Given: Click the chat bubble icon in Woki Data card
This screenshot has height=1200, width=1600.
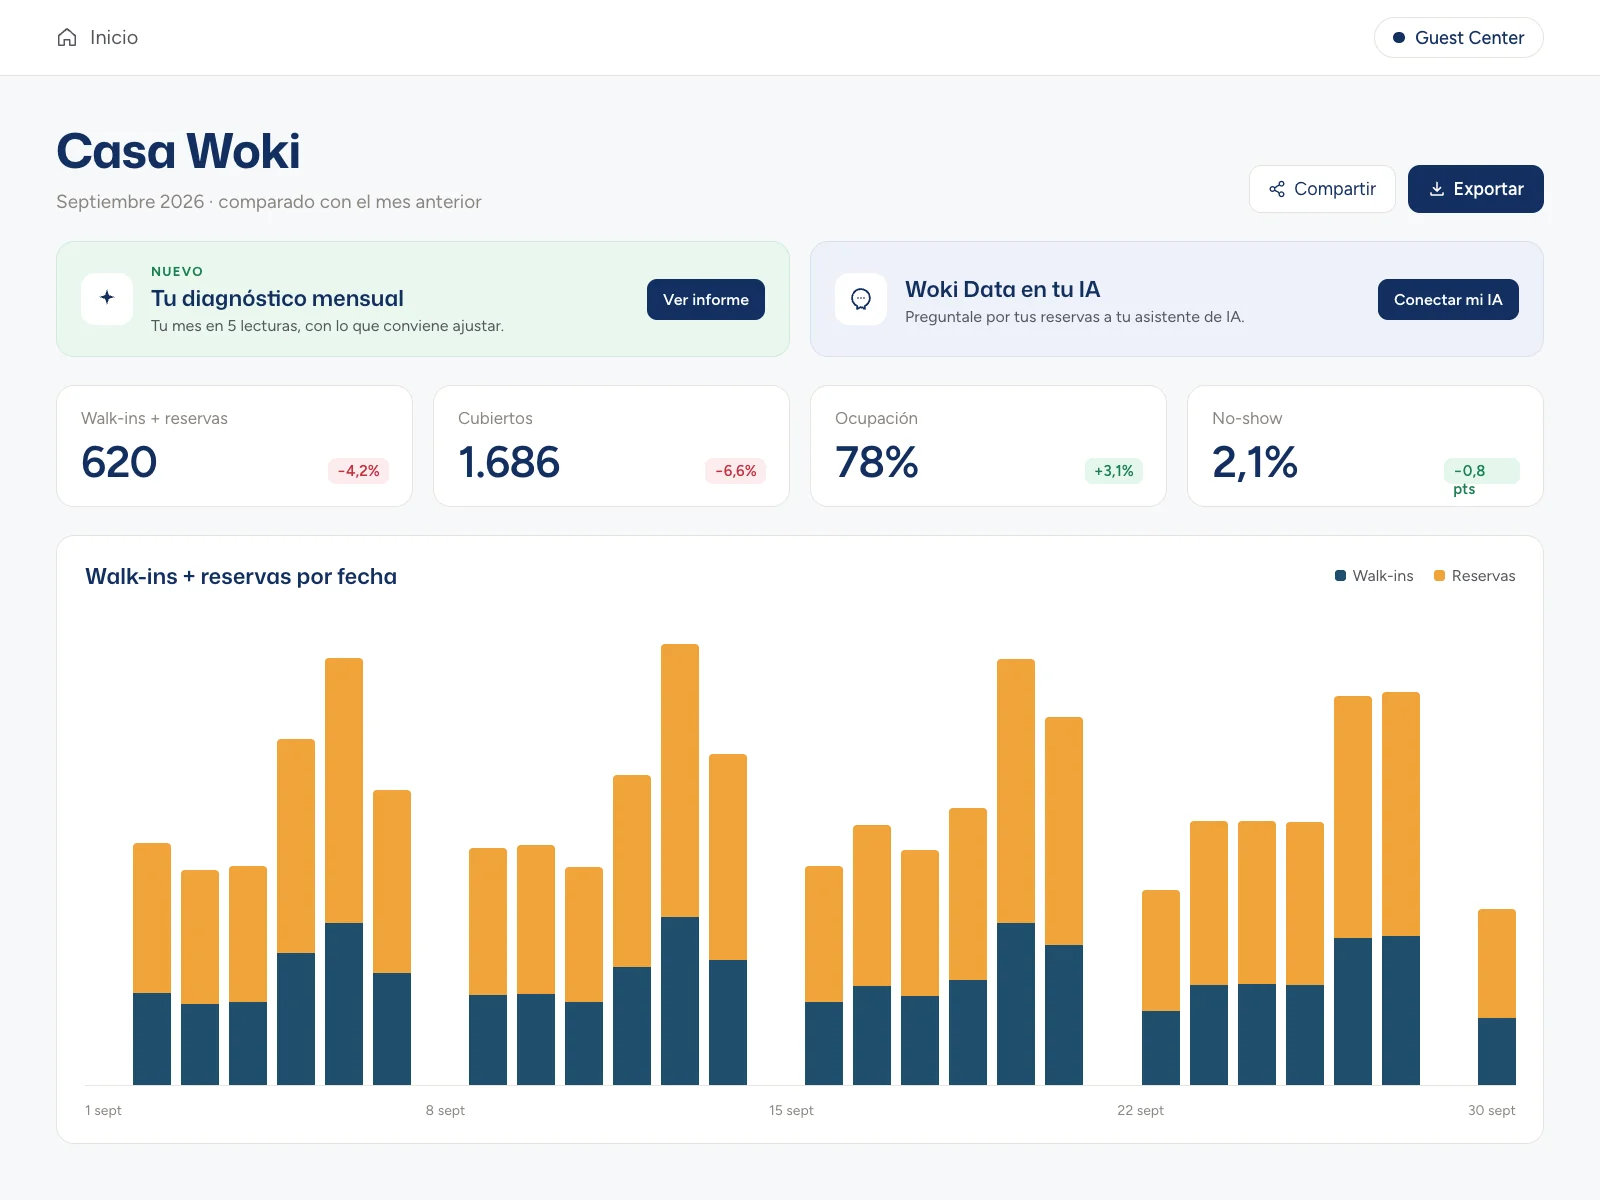Looking at the screenshot, I should tap(861, 299).
